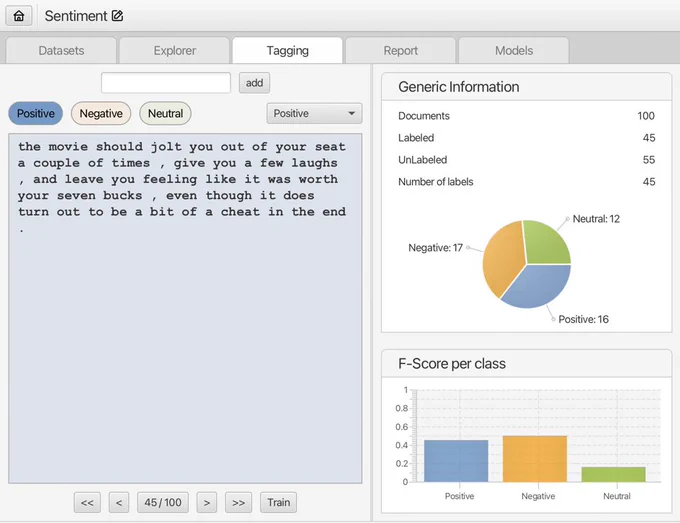This screenshot has height=523, width=680.
Task: Click the UnLabeled count row
Action: click(x=526, y=160)
